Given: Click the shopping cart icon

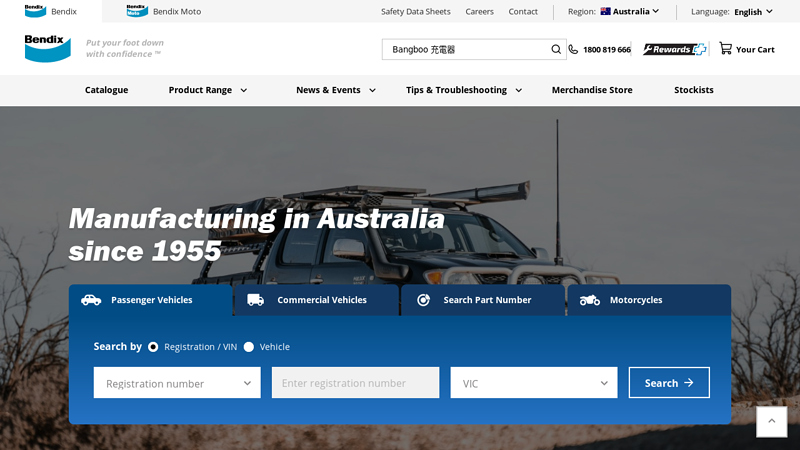Looking at the screenshot, I should click(725, 48).
